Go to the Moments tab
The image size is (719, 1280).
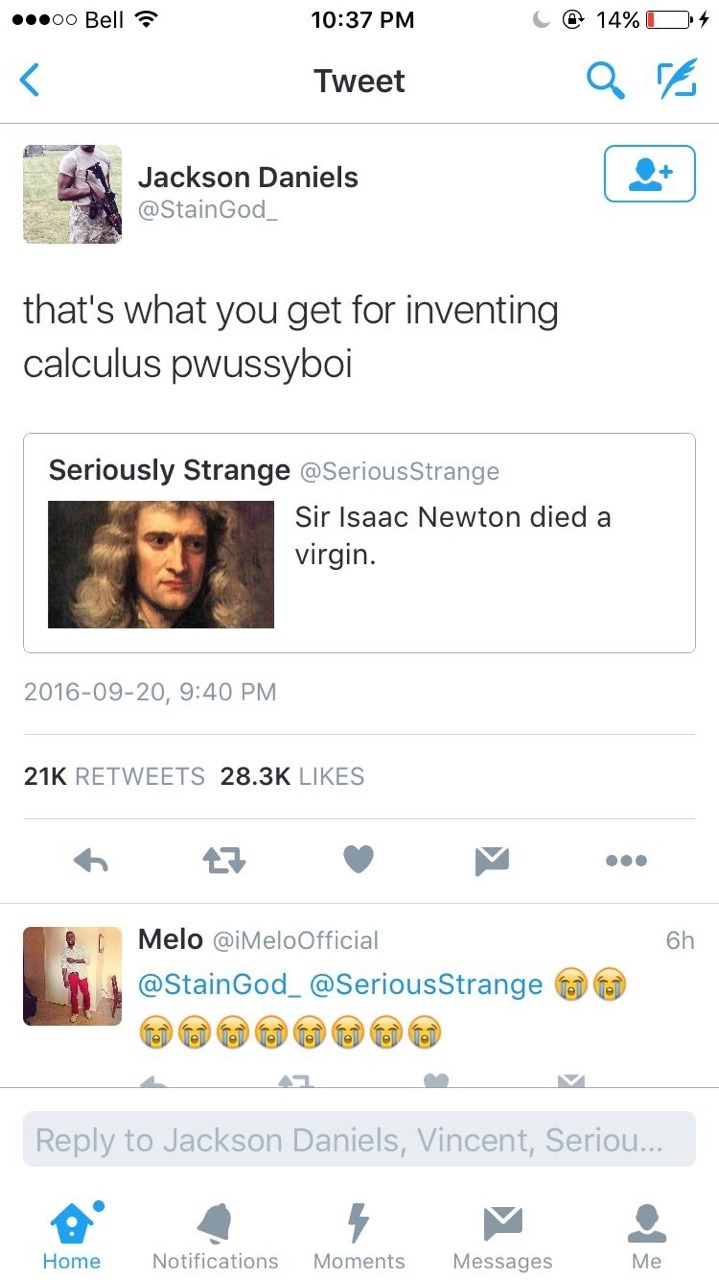(359, 1235)
